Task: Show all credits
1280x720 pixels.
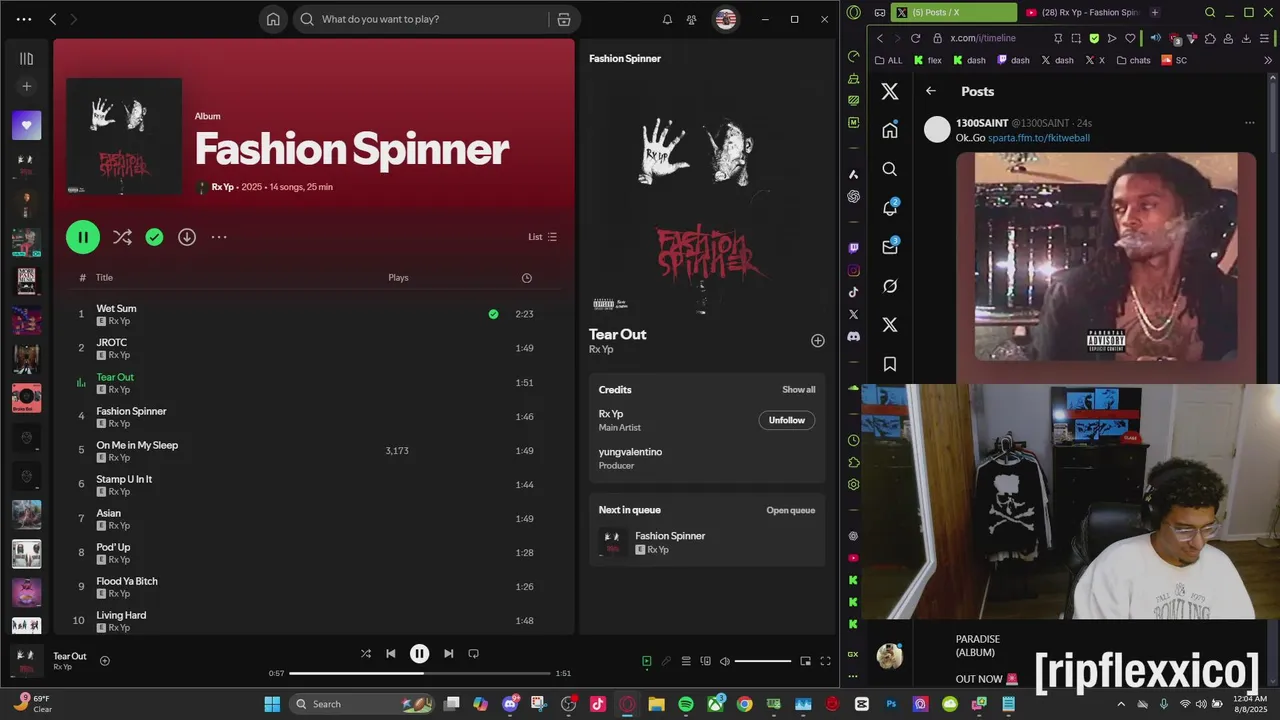Action: coord(798,390)
